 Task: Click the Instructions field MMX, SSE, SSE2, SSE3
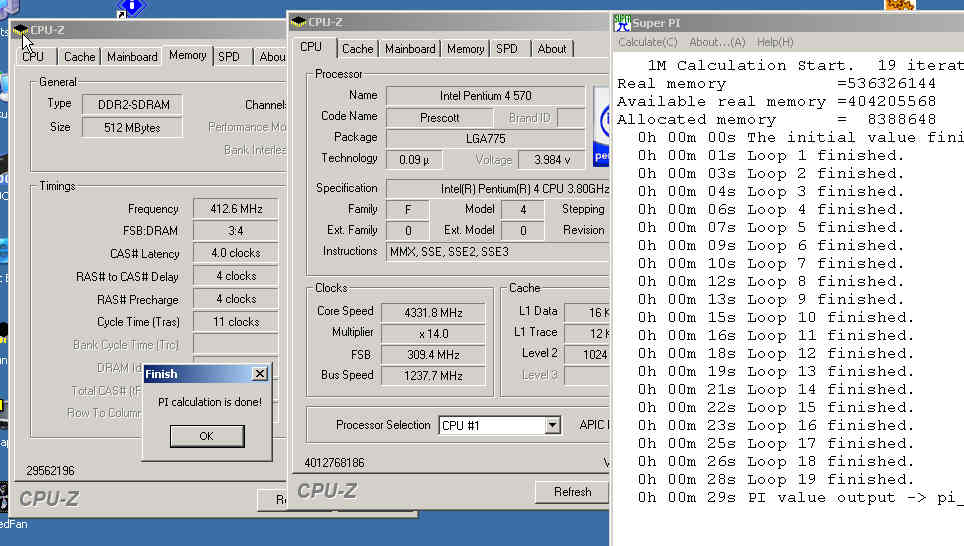click(498, 251)
